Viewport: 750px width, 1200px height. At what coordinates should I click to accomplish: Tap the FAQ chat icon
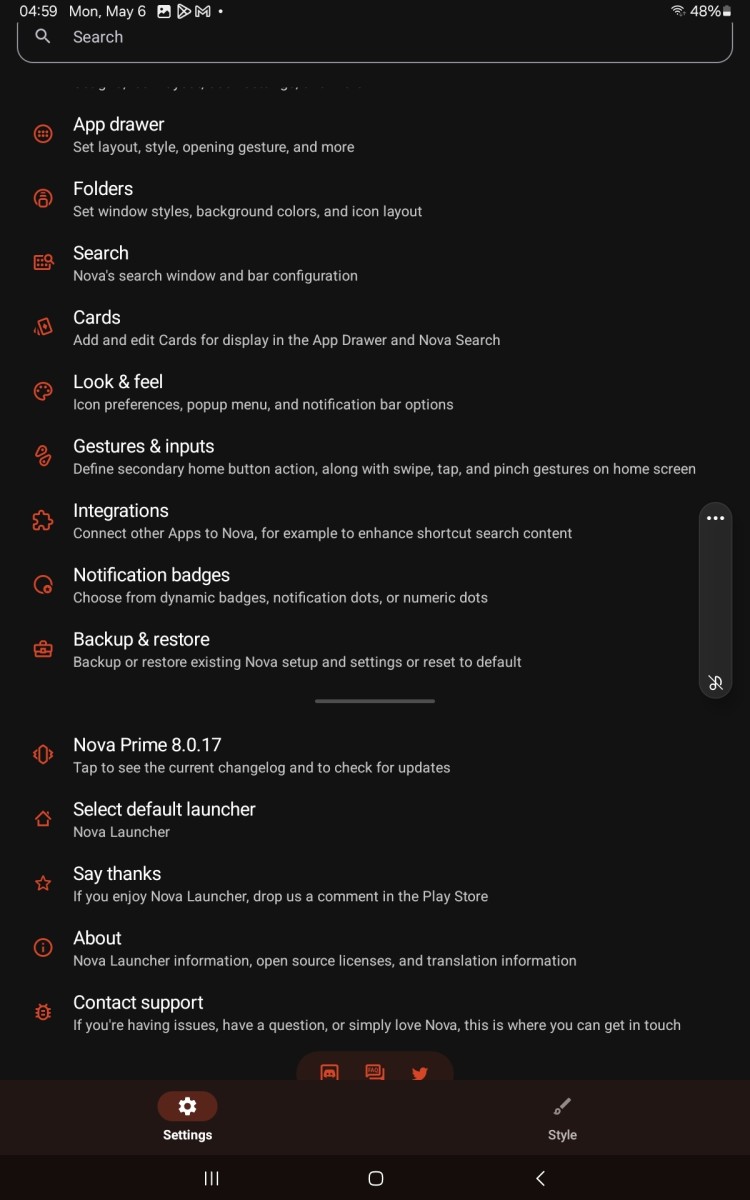tap(374, 1073)
